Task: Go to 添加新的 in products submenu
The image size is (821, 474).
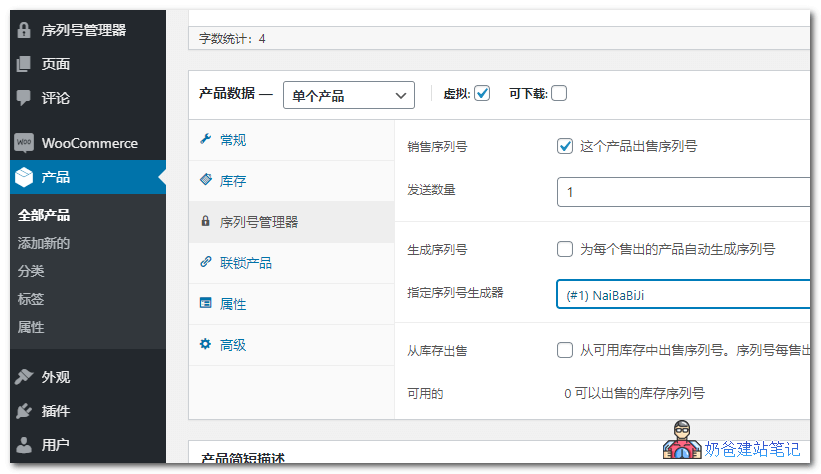Action: pos(44,243)
